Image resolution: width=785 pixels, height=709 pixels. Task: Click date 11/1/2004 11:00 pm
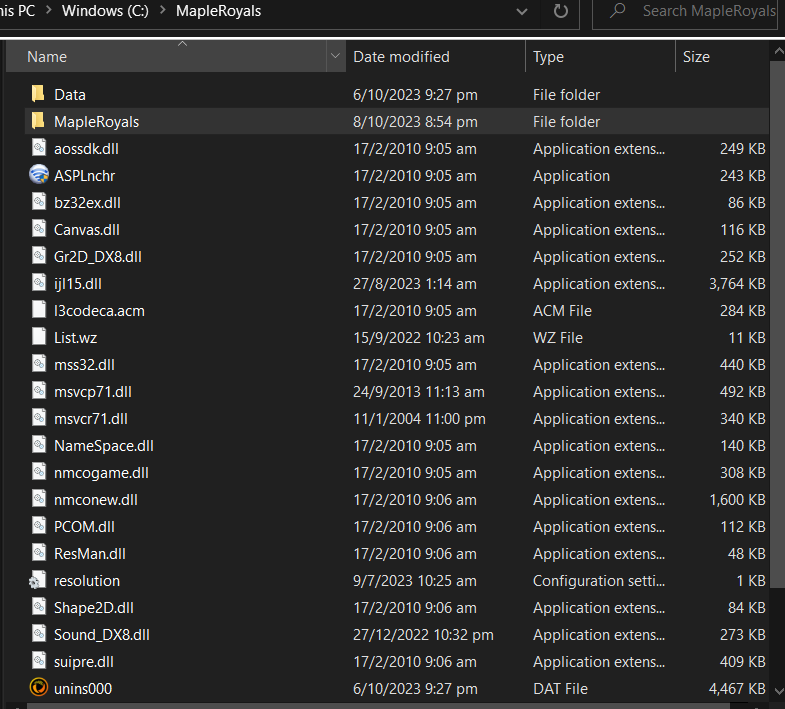(x=419, y=419)
